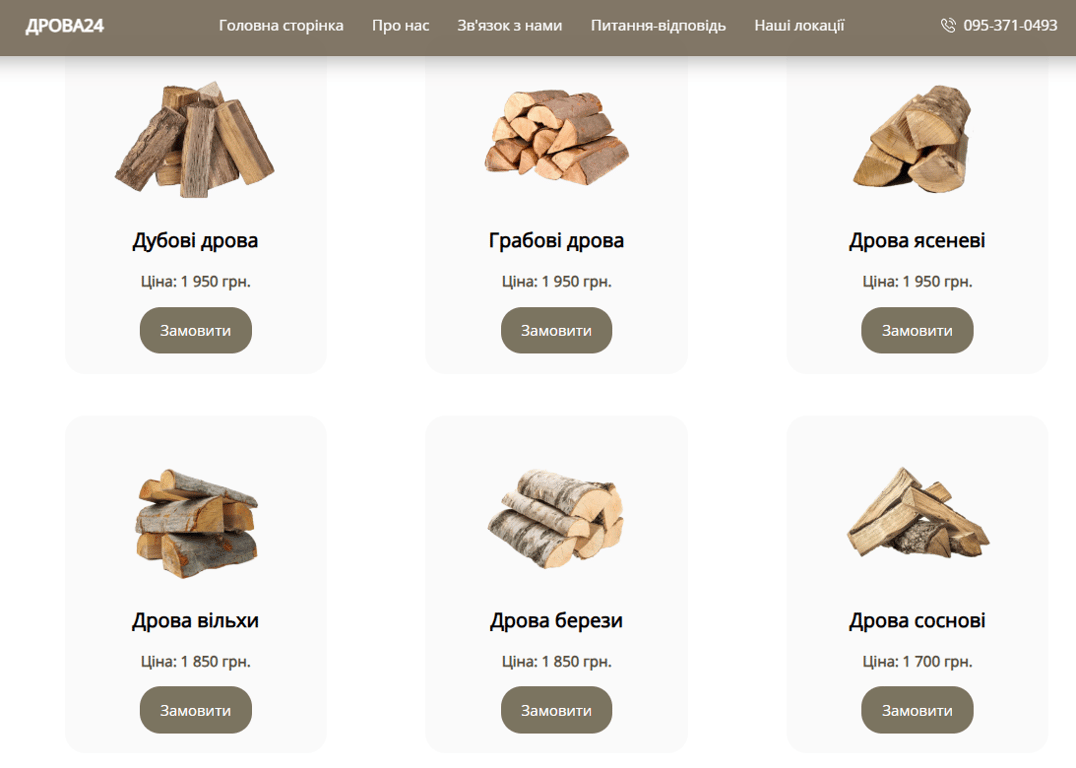Order Дрова ясеневі via Замовити
The height and width of the screenshot is (768, 1076).
pyautogui.click(x=917, y=330)
